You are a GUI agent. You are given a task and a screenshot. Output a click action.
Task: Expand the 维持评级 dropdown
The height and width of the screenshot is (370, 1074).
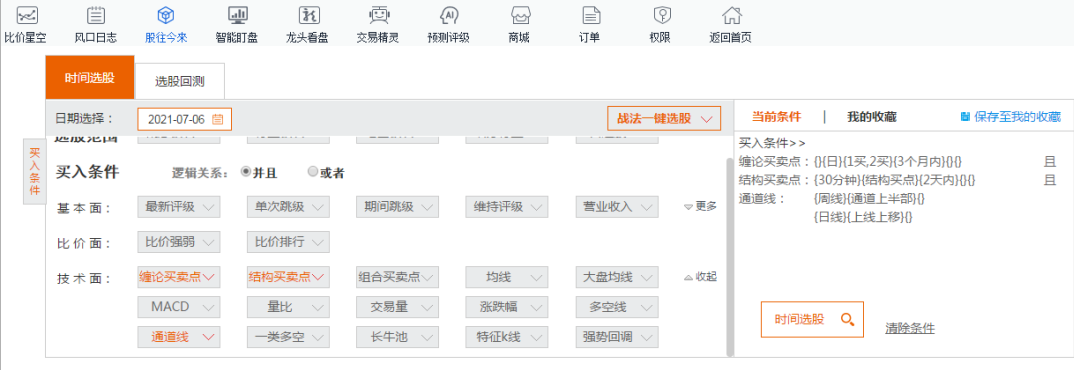click(508, 207)
